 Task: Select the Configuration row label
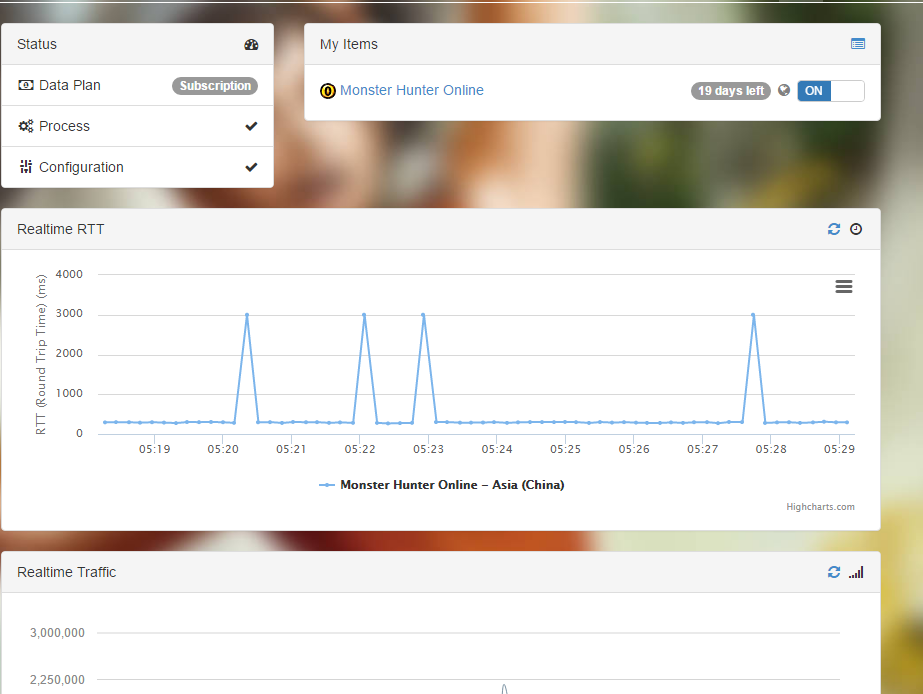[x=81, y=167]
